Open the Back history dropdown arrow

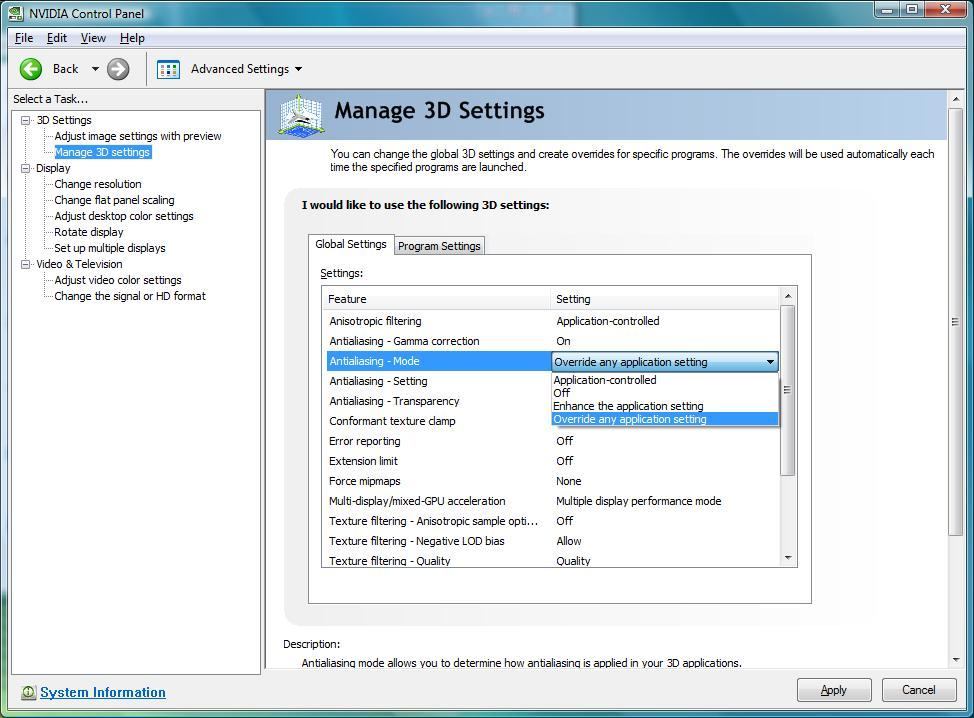click(x=95, y=69)
